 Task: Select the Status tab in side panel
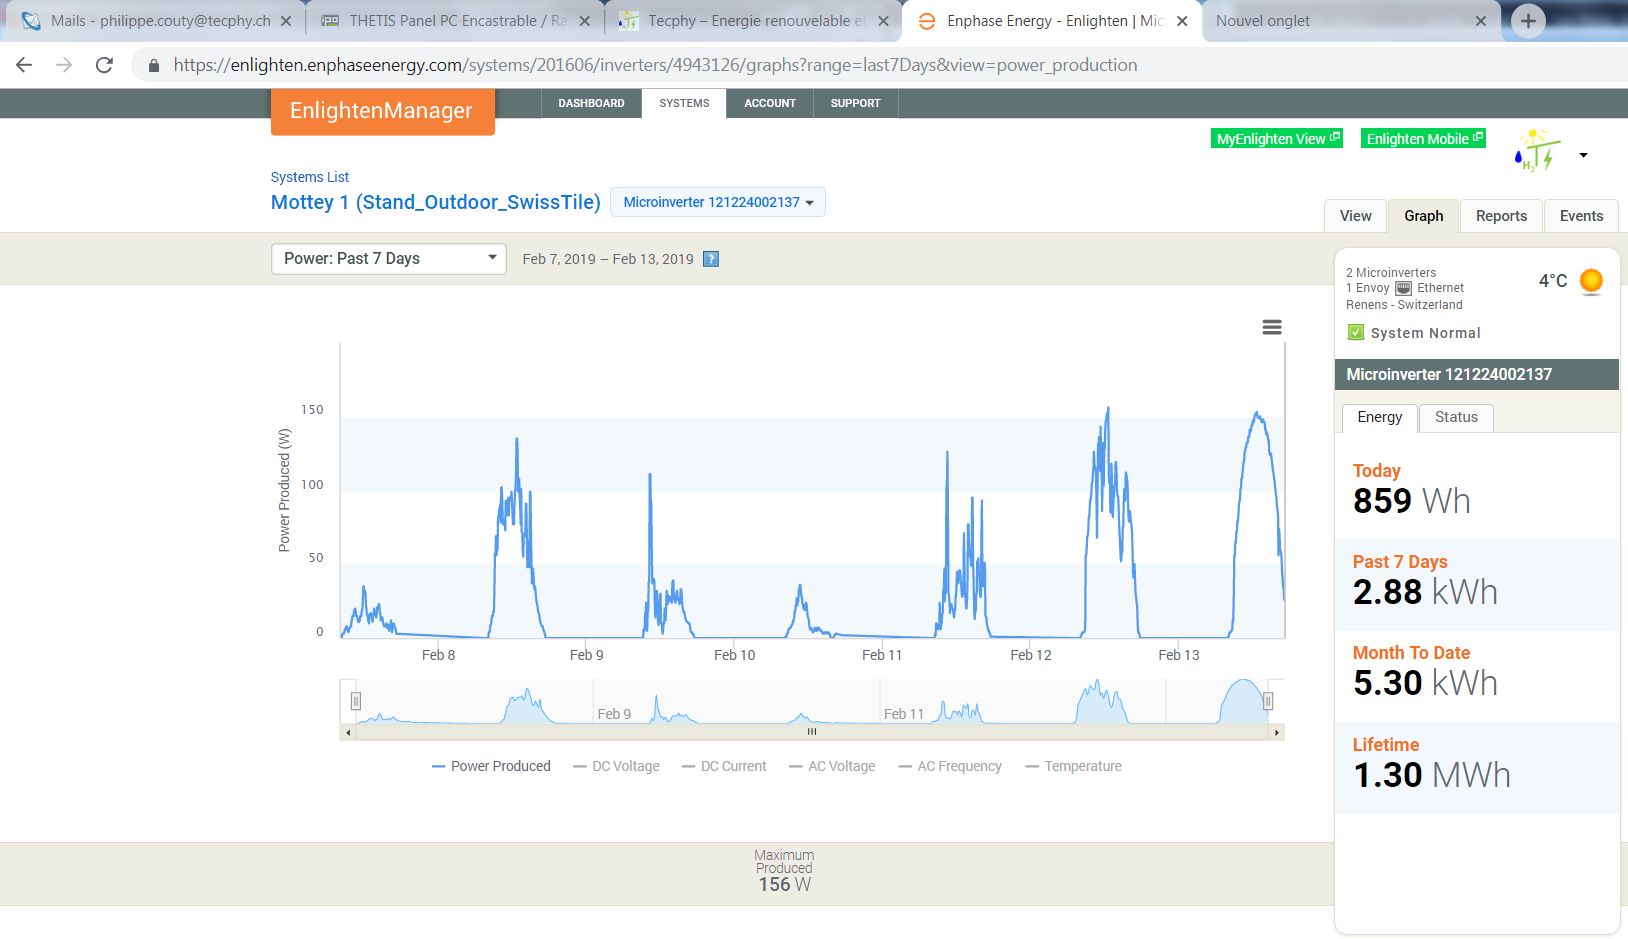coord(1456,417)
